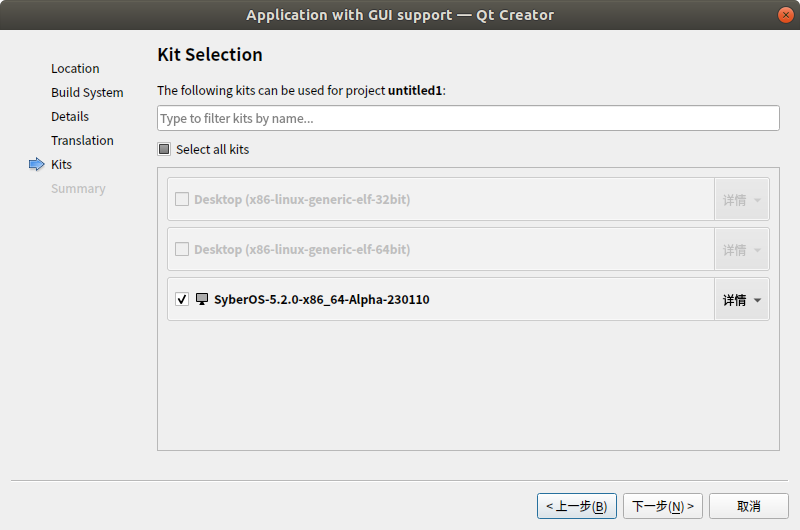Click the Summary wizard step

(78, 189)
